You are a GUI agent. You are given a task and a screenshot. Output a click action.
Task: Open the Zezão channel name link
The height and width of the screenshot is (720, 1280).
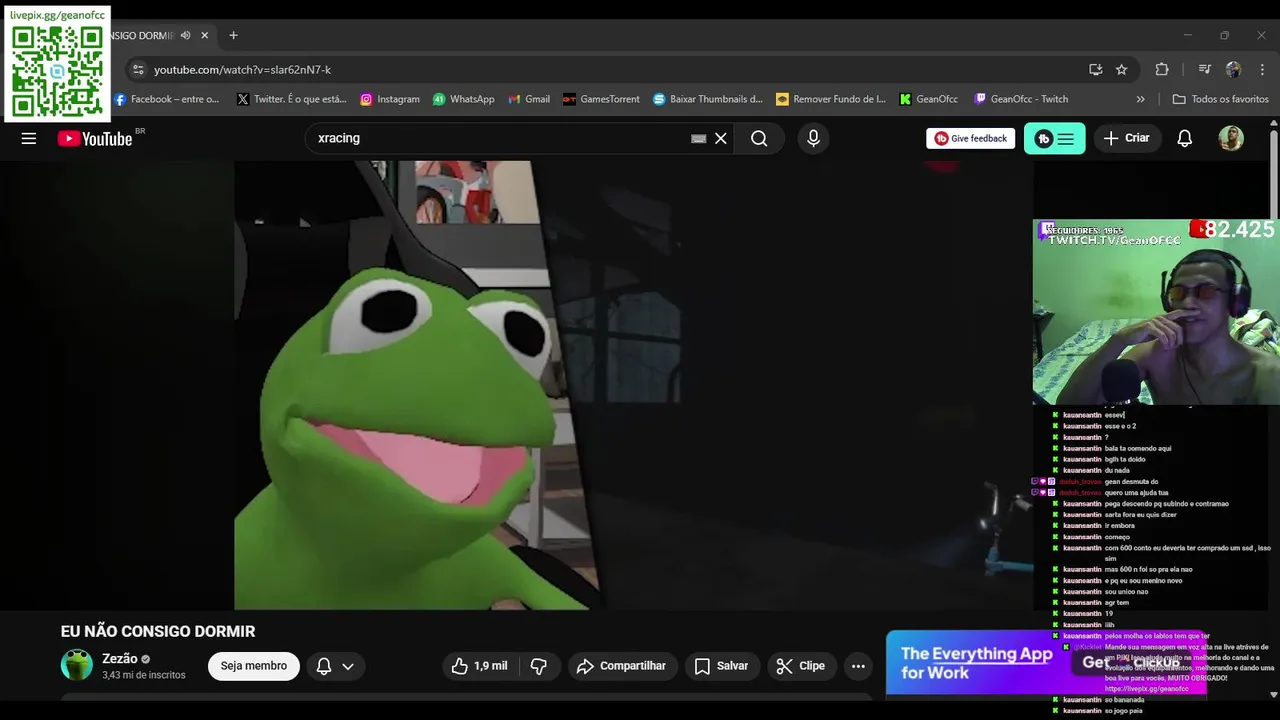120,659
